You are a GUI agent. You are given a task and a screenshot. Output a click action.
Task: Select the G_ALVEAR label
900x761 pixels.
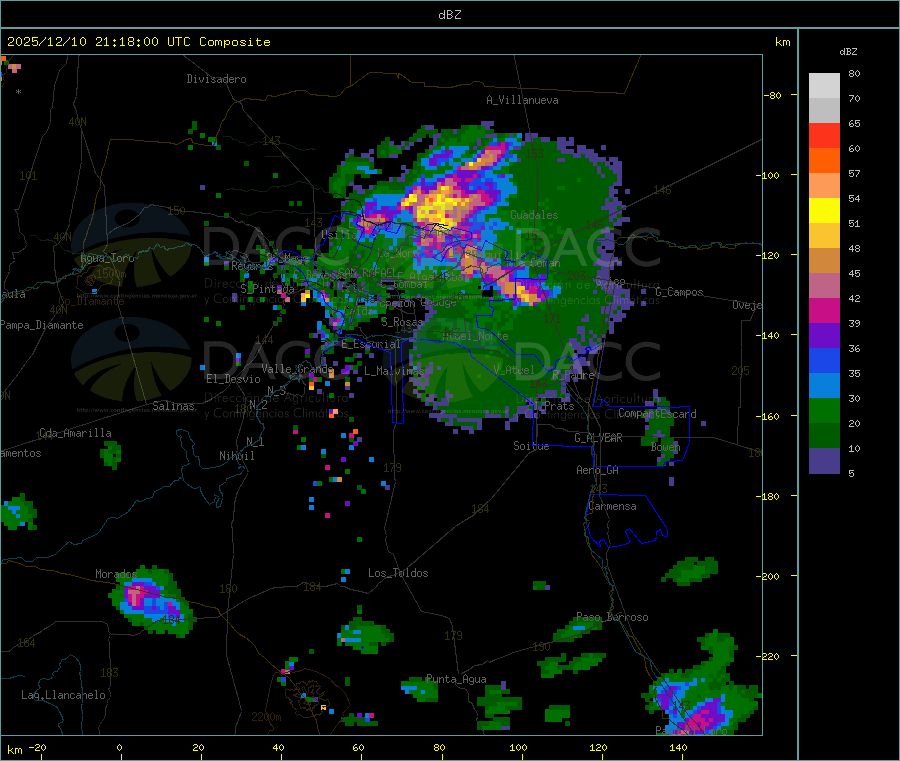tap(598, 438)
